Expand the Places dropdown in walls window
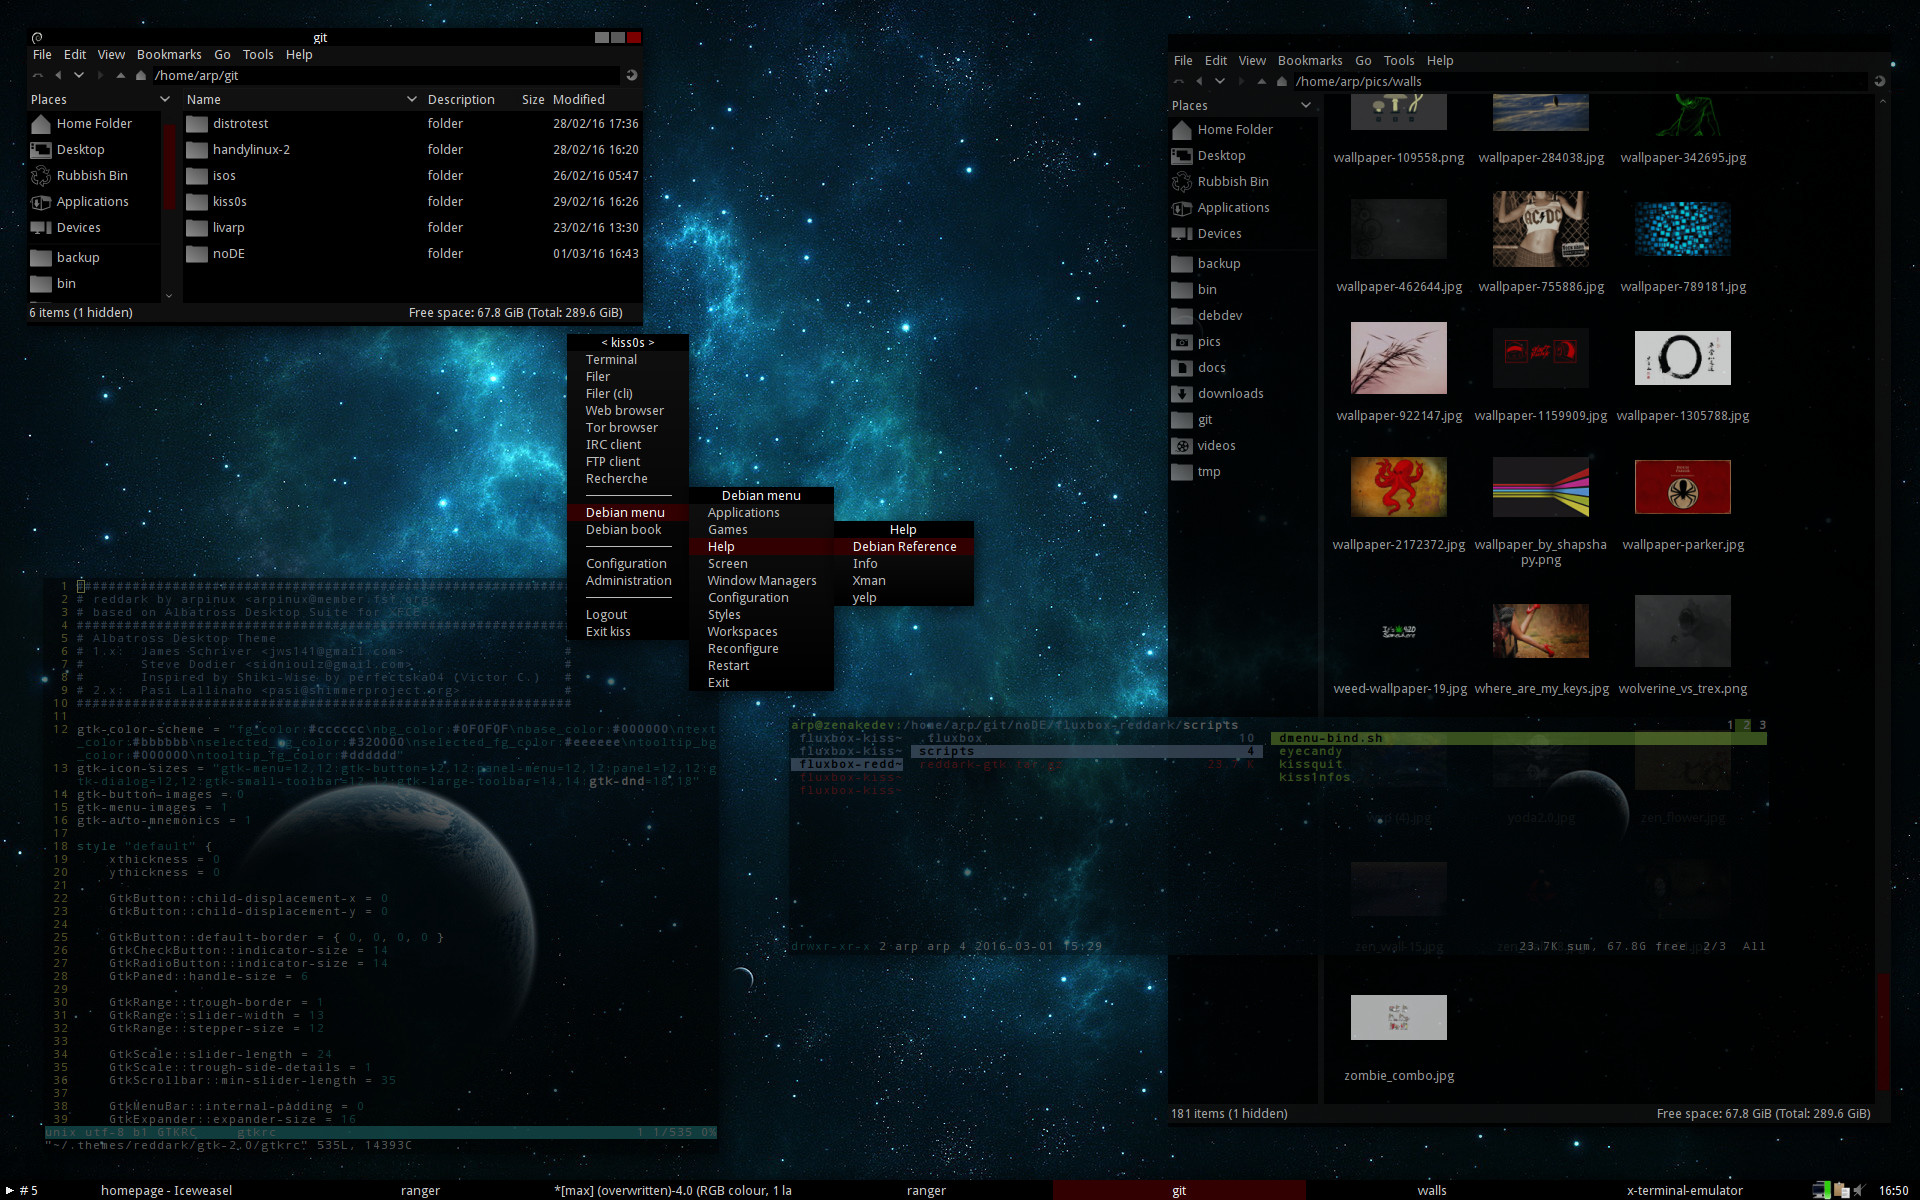The image size is (1920, 1200). (1306, 105)
